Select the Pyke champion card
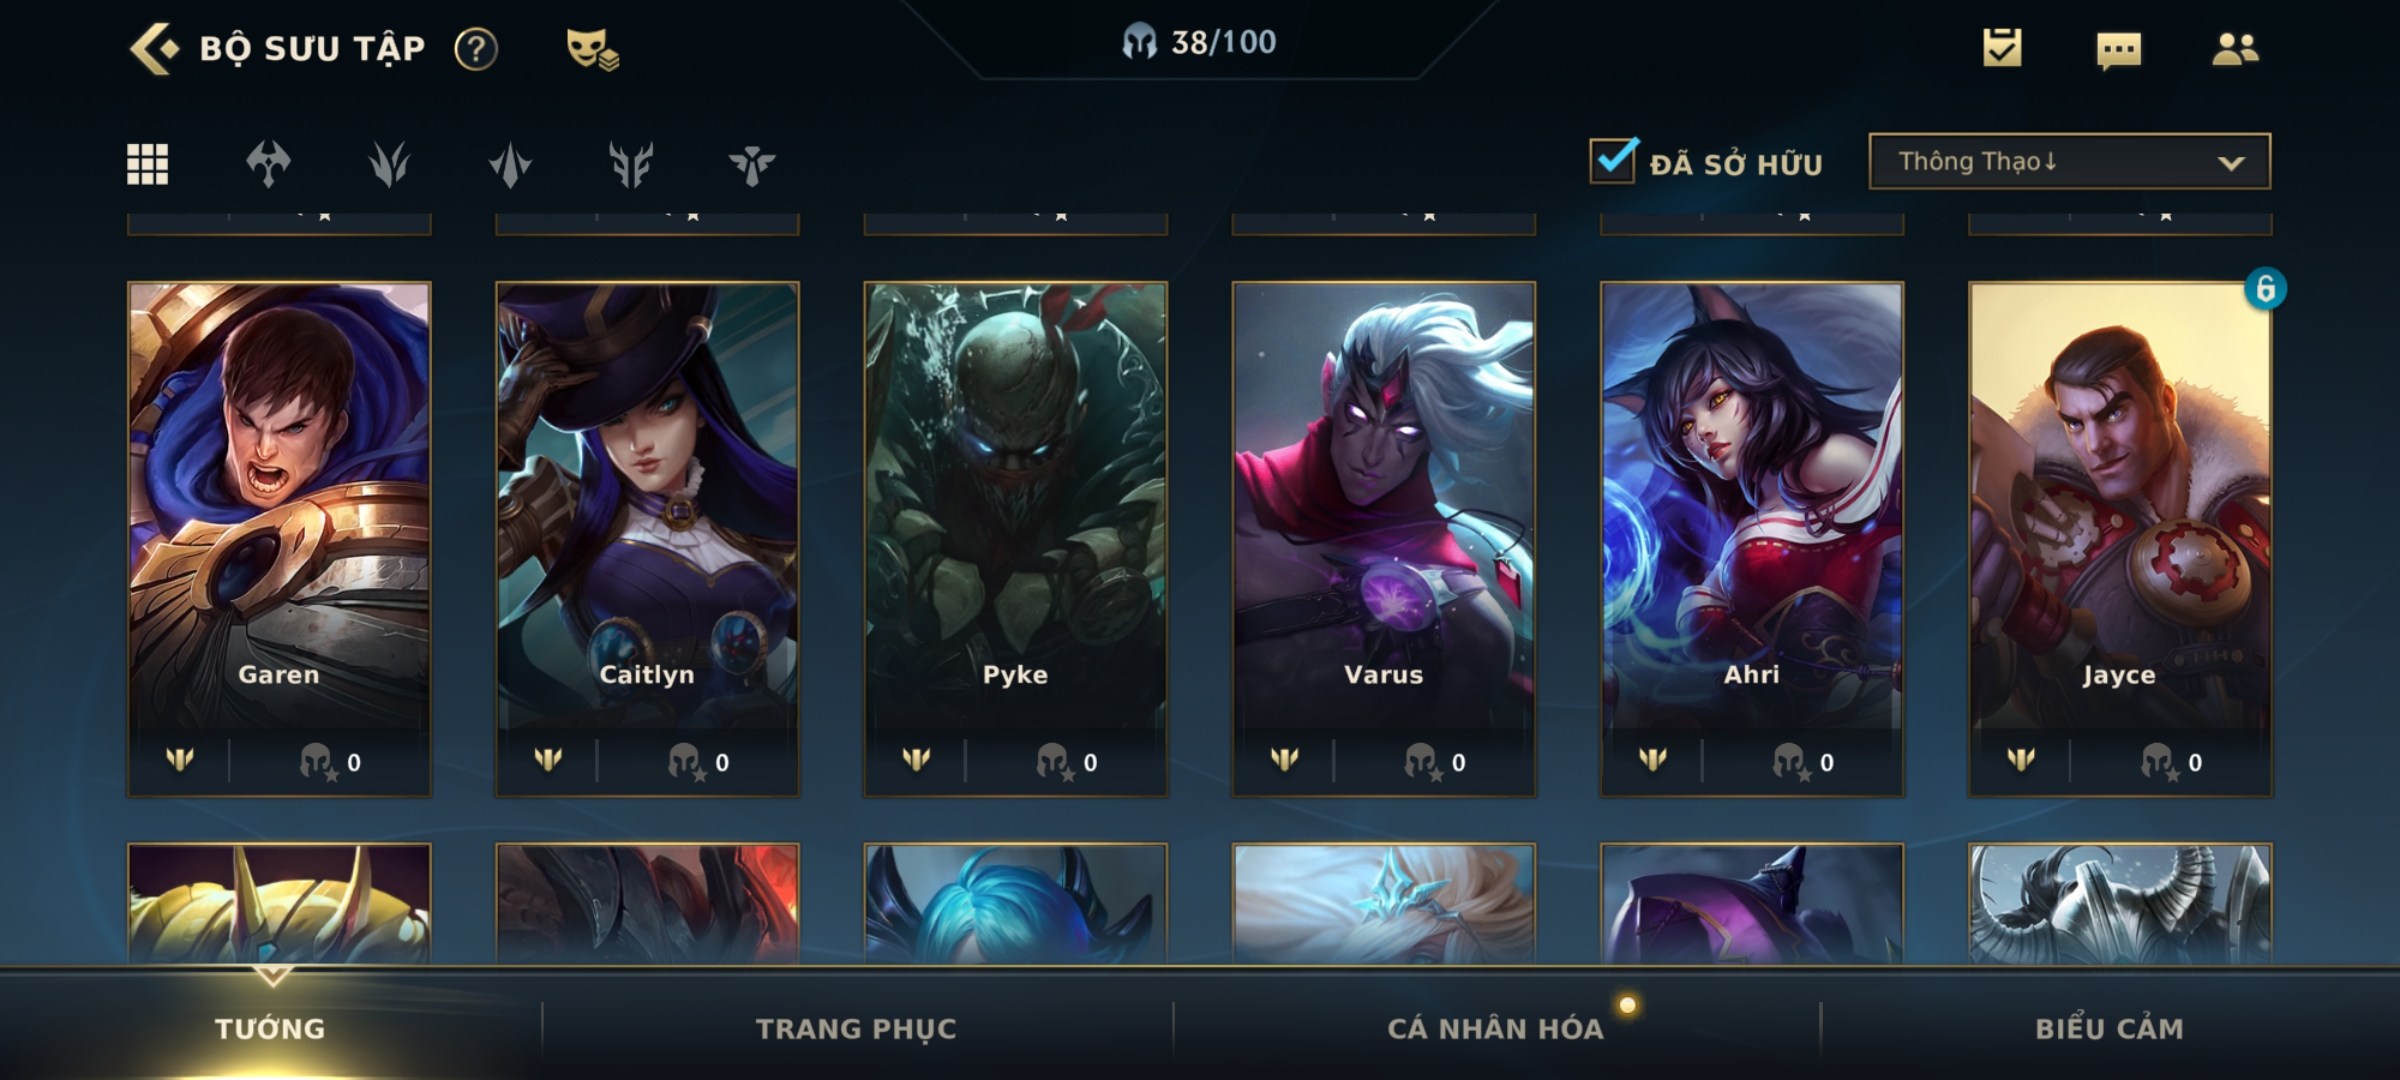 point(1015,539)
